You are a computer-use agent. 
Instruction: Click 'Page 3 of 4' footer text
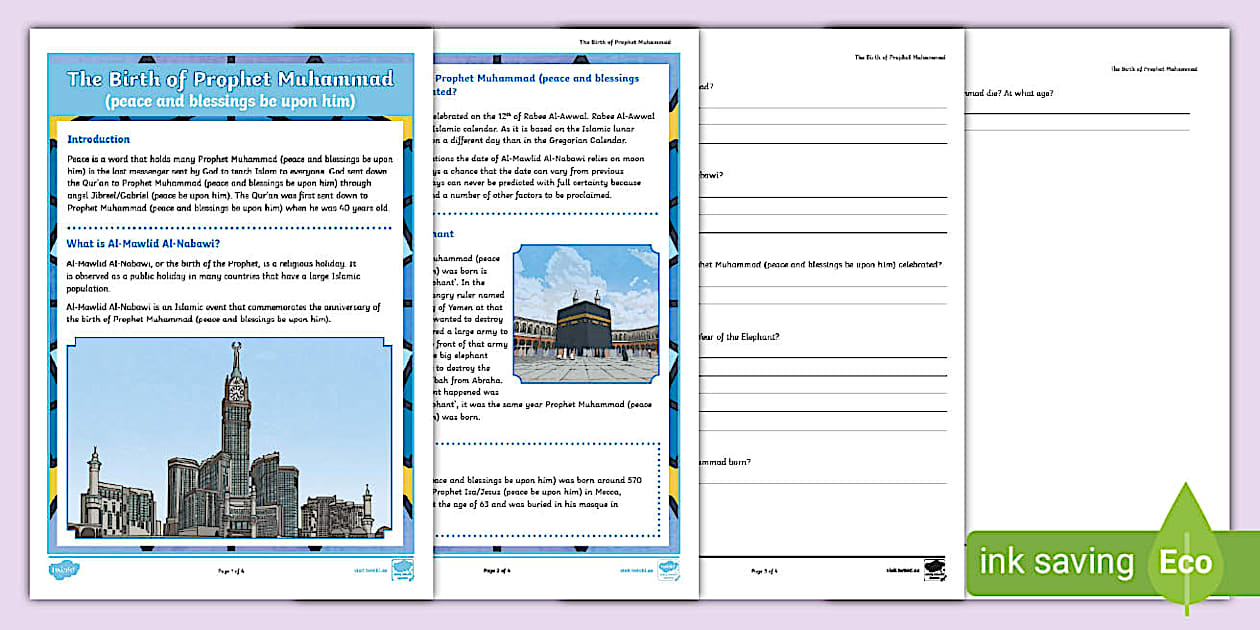(x=764, y=570)
